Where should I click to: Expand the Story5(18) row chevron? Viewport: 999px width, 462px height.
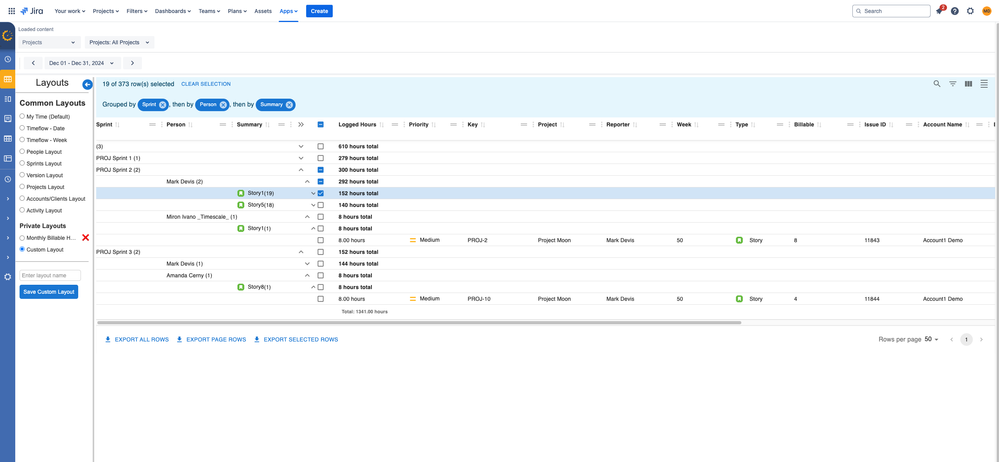point(313,205)
